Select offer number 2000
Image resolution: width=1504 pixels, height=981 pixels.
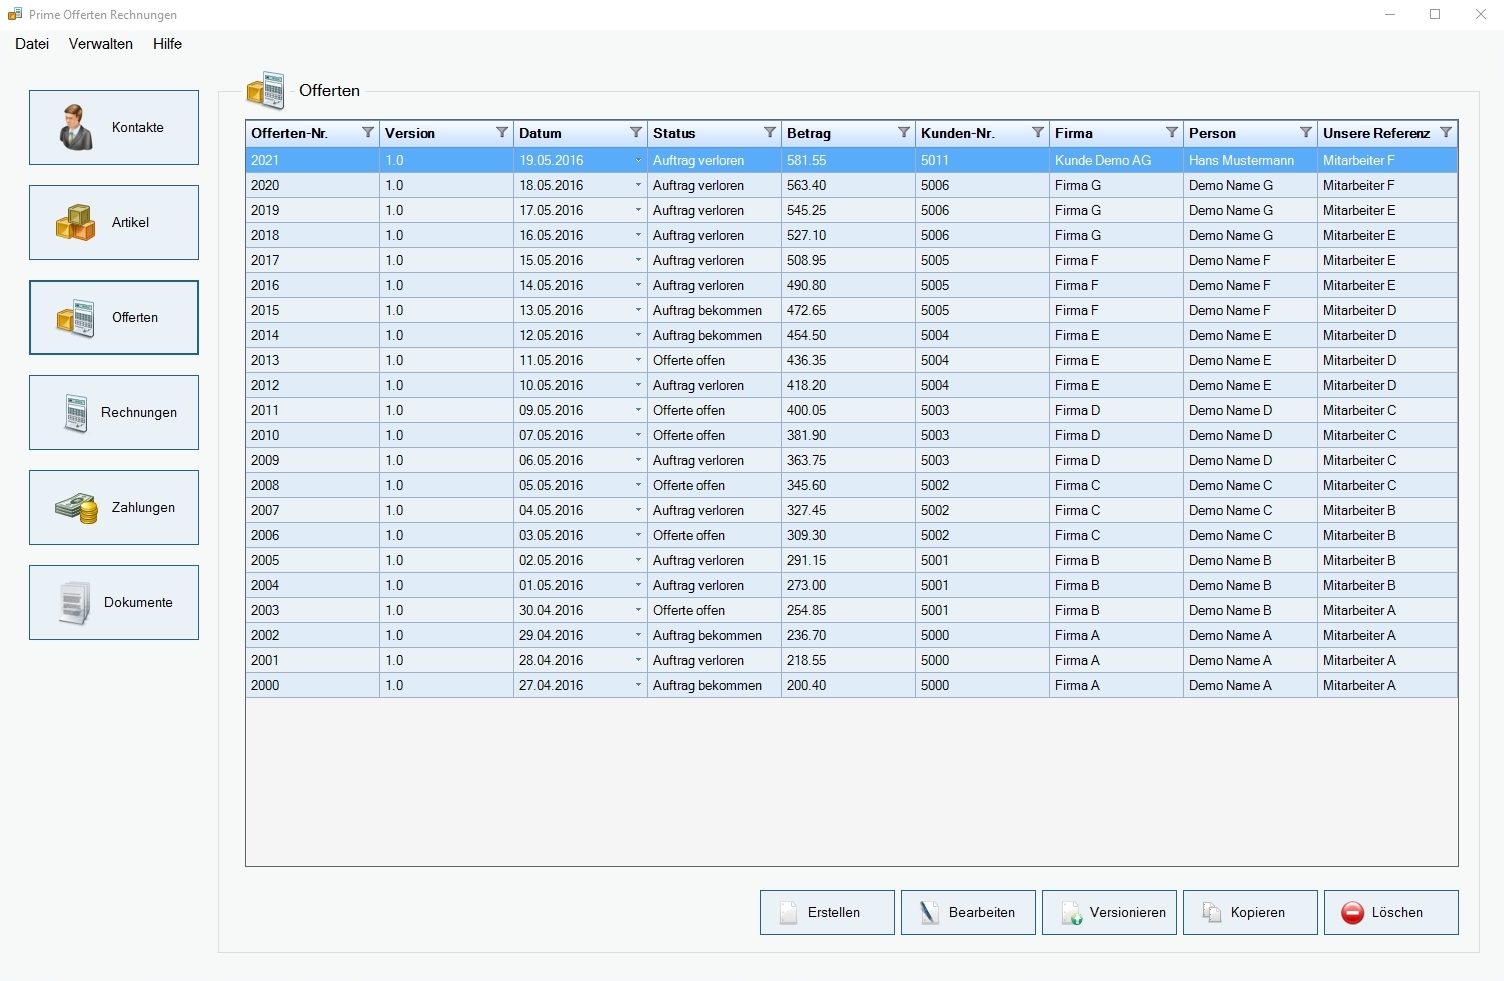point(313,685)
